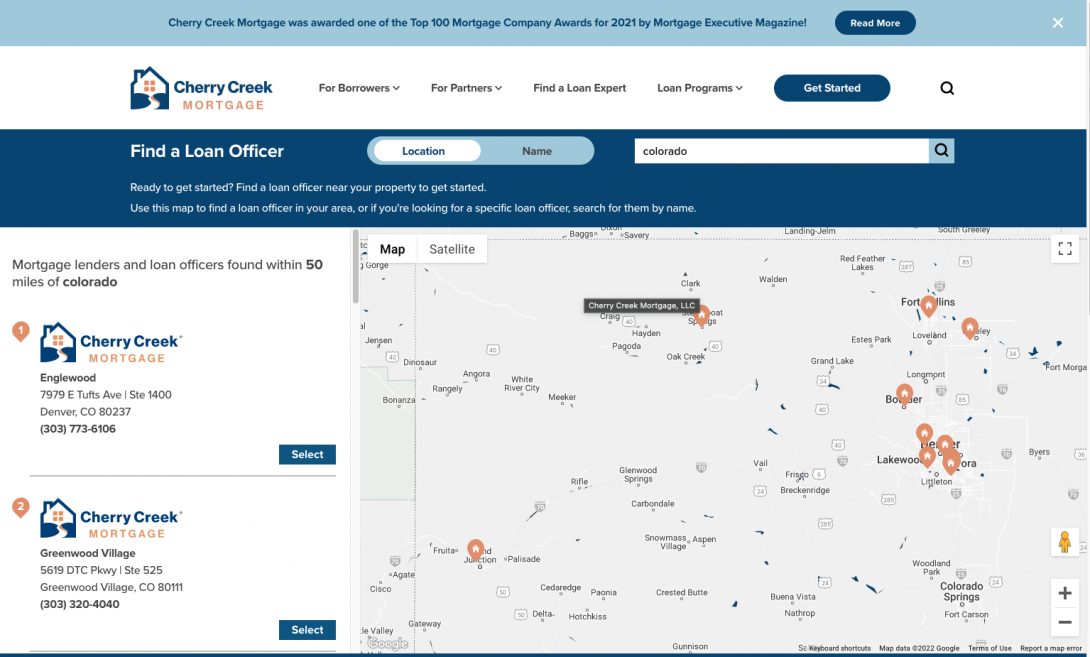Click the Lakewood map marker
This screenshot has height=657, width=1090.
pyautogui.click(x=927, y=457)
